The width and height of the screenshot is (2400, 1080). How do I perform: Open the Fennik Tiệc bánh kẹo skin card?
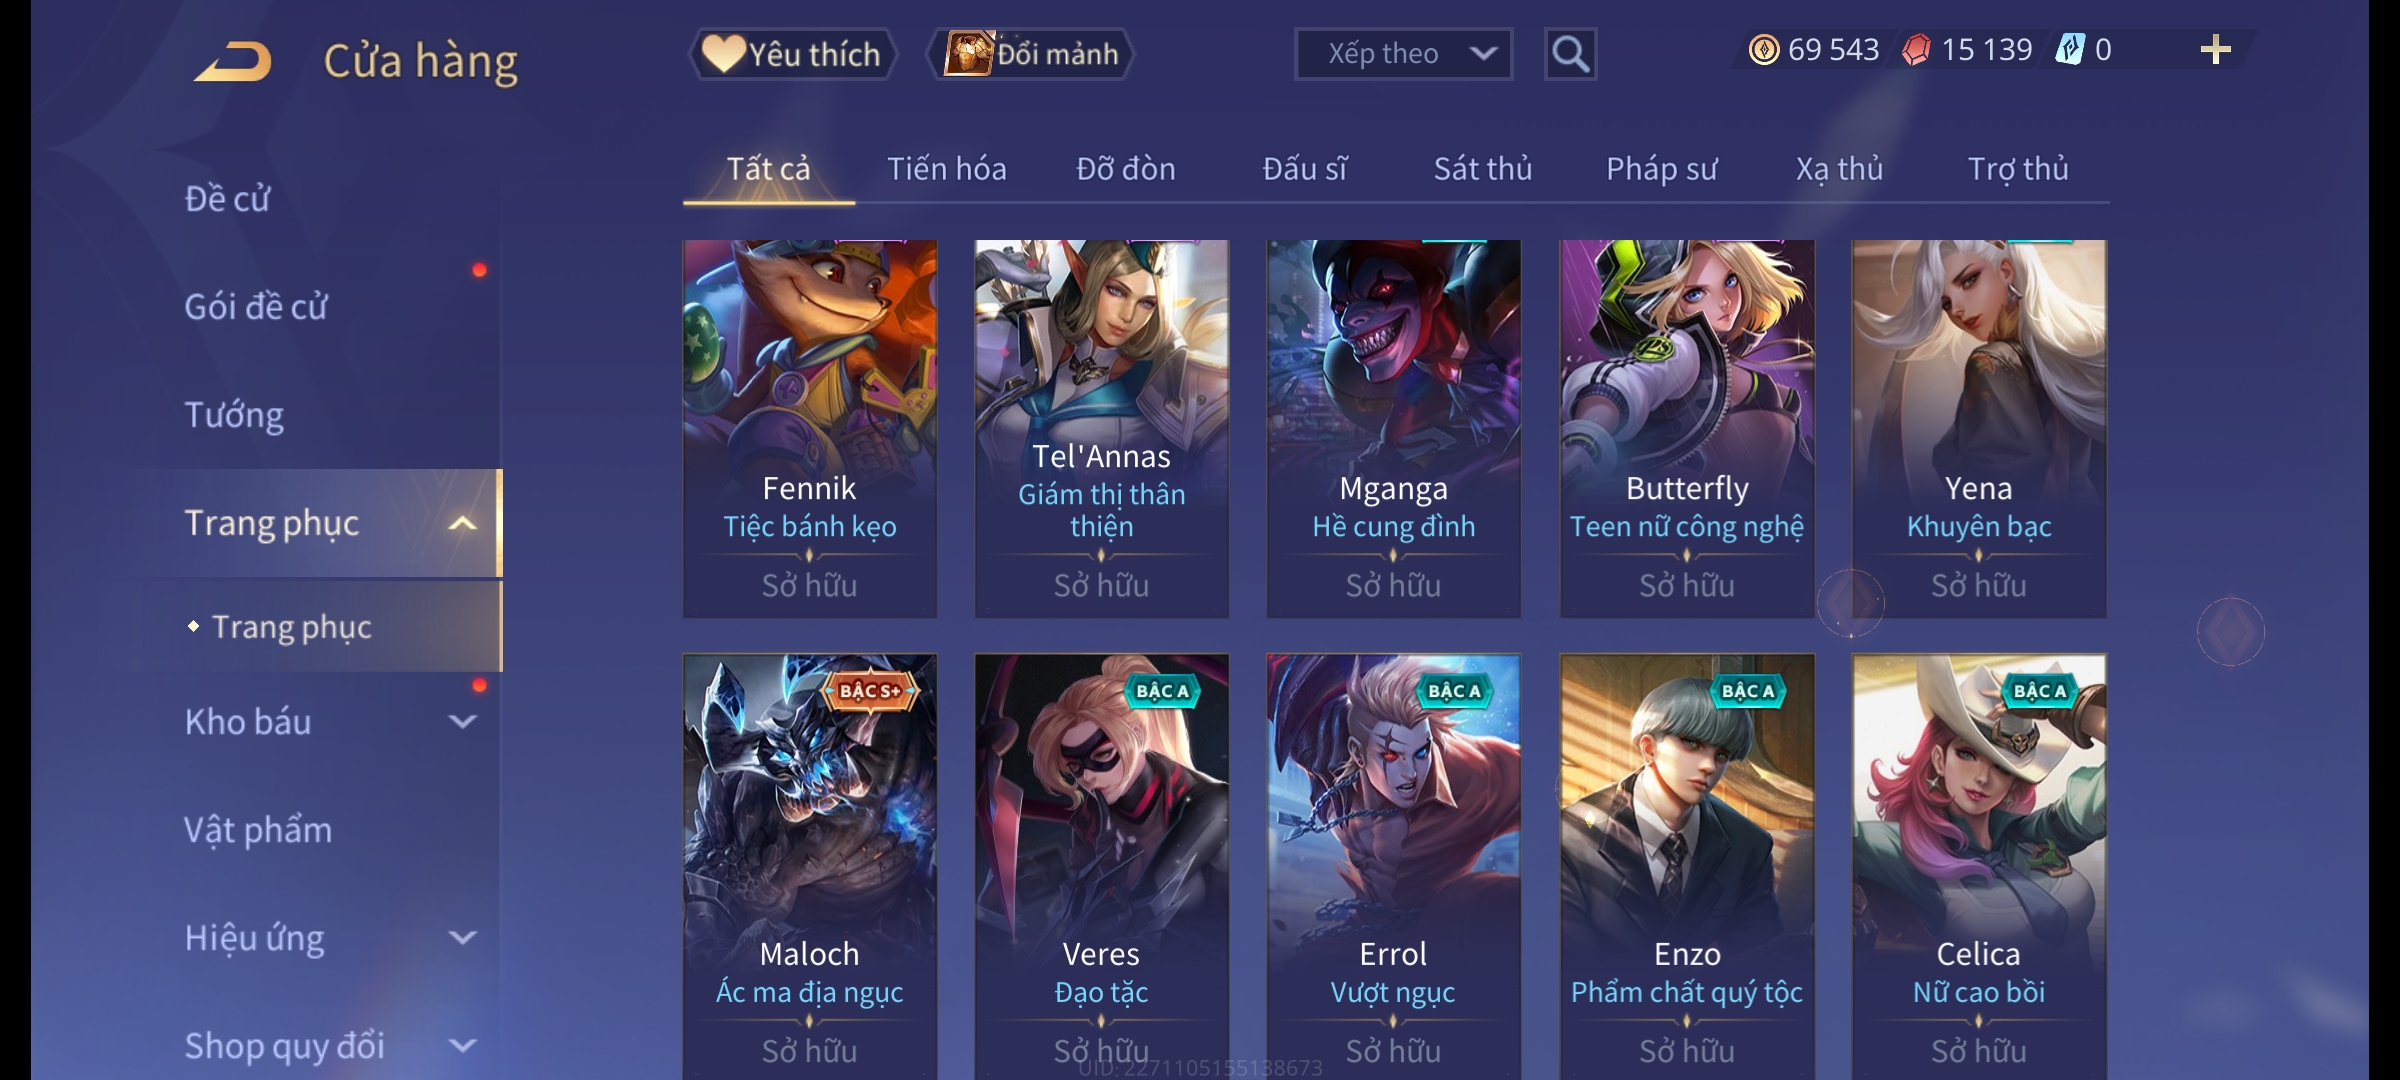click(810, 428)
